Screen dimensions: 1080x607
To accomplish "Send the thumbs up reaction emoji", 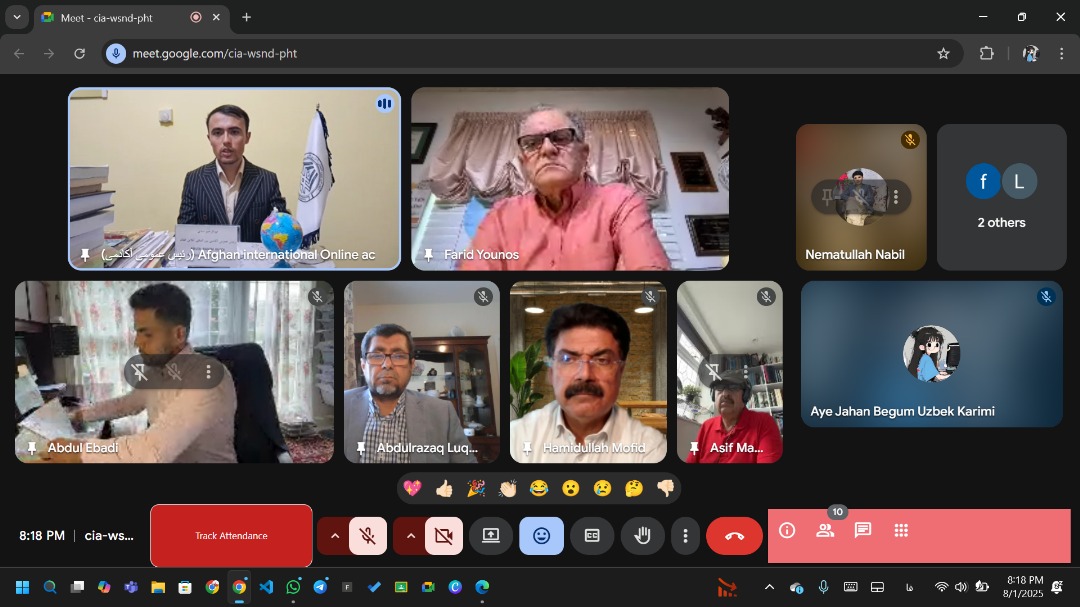I will click(444, 488).
